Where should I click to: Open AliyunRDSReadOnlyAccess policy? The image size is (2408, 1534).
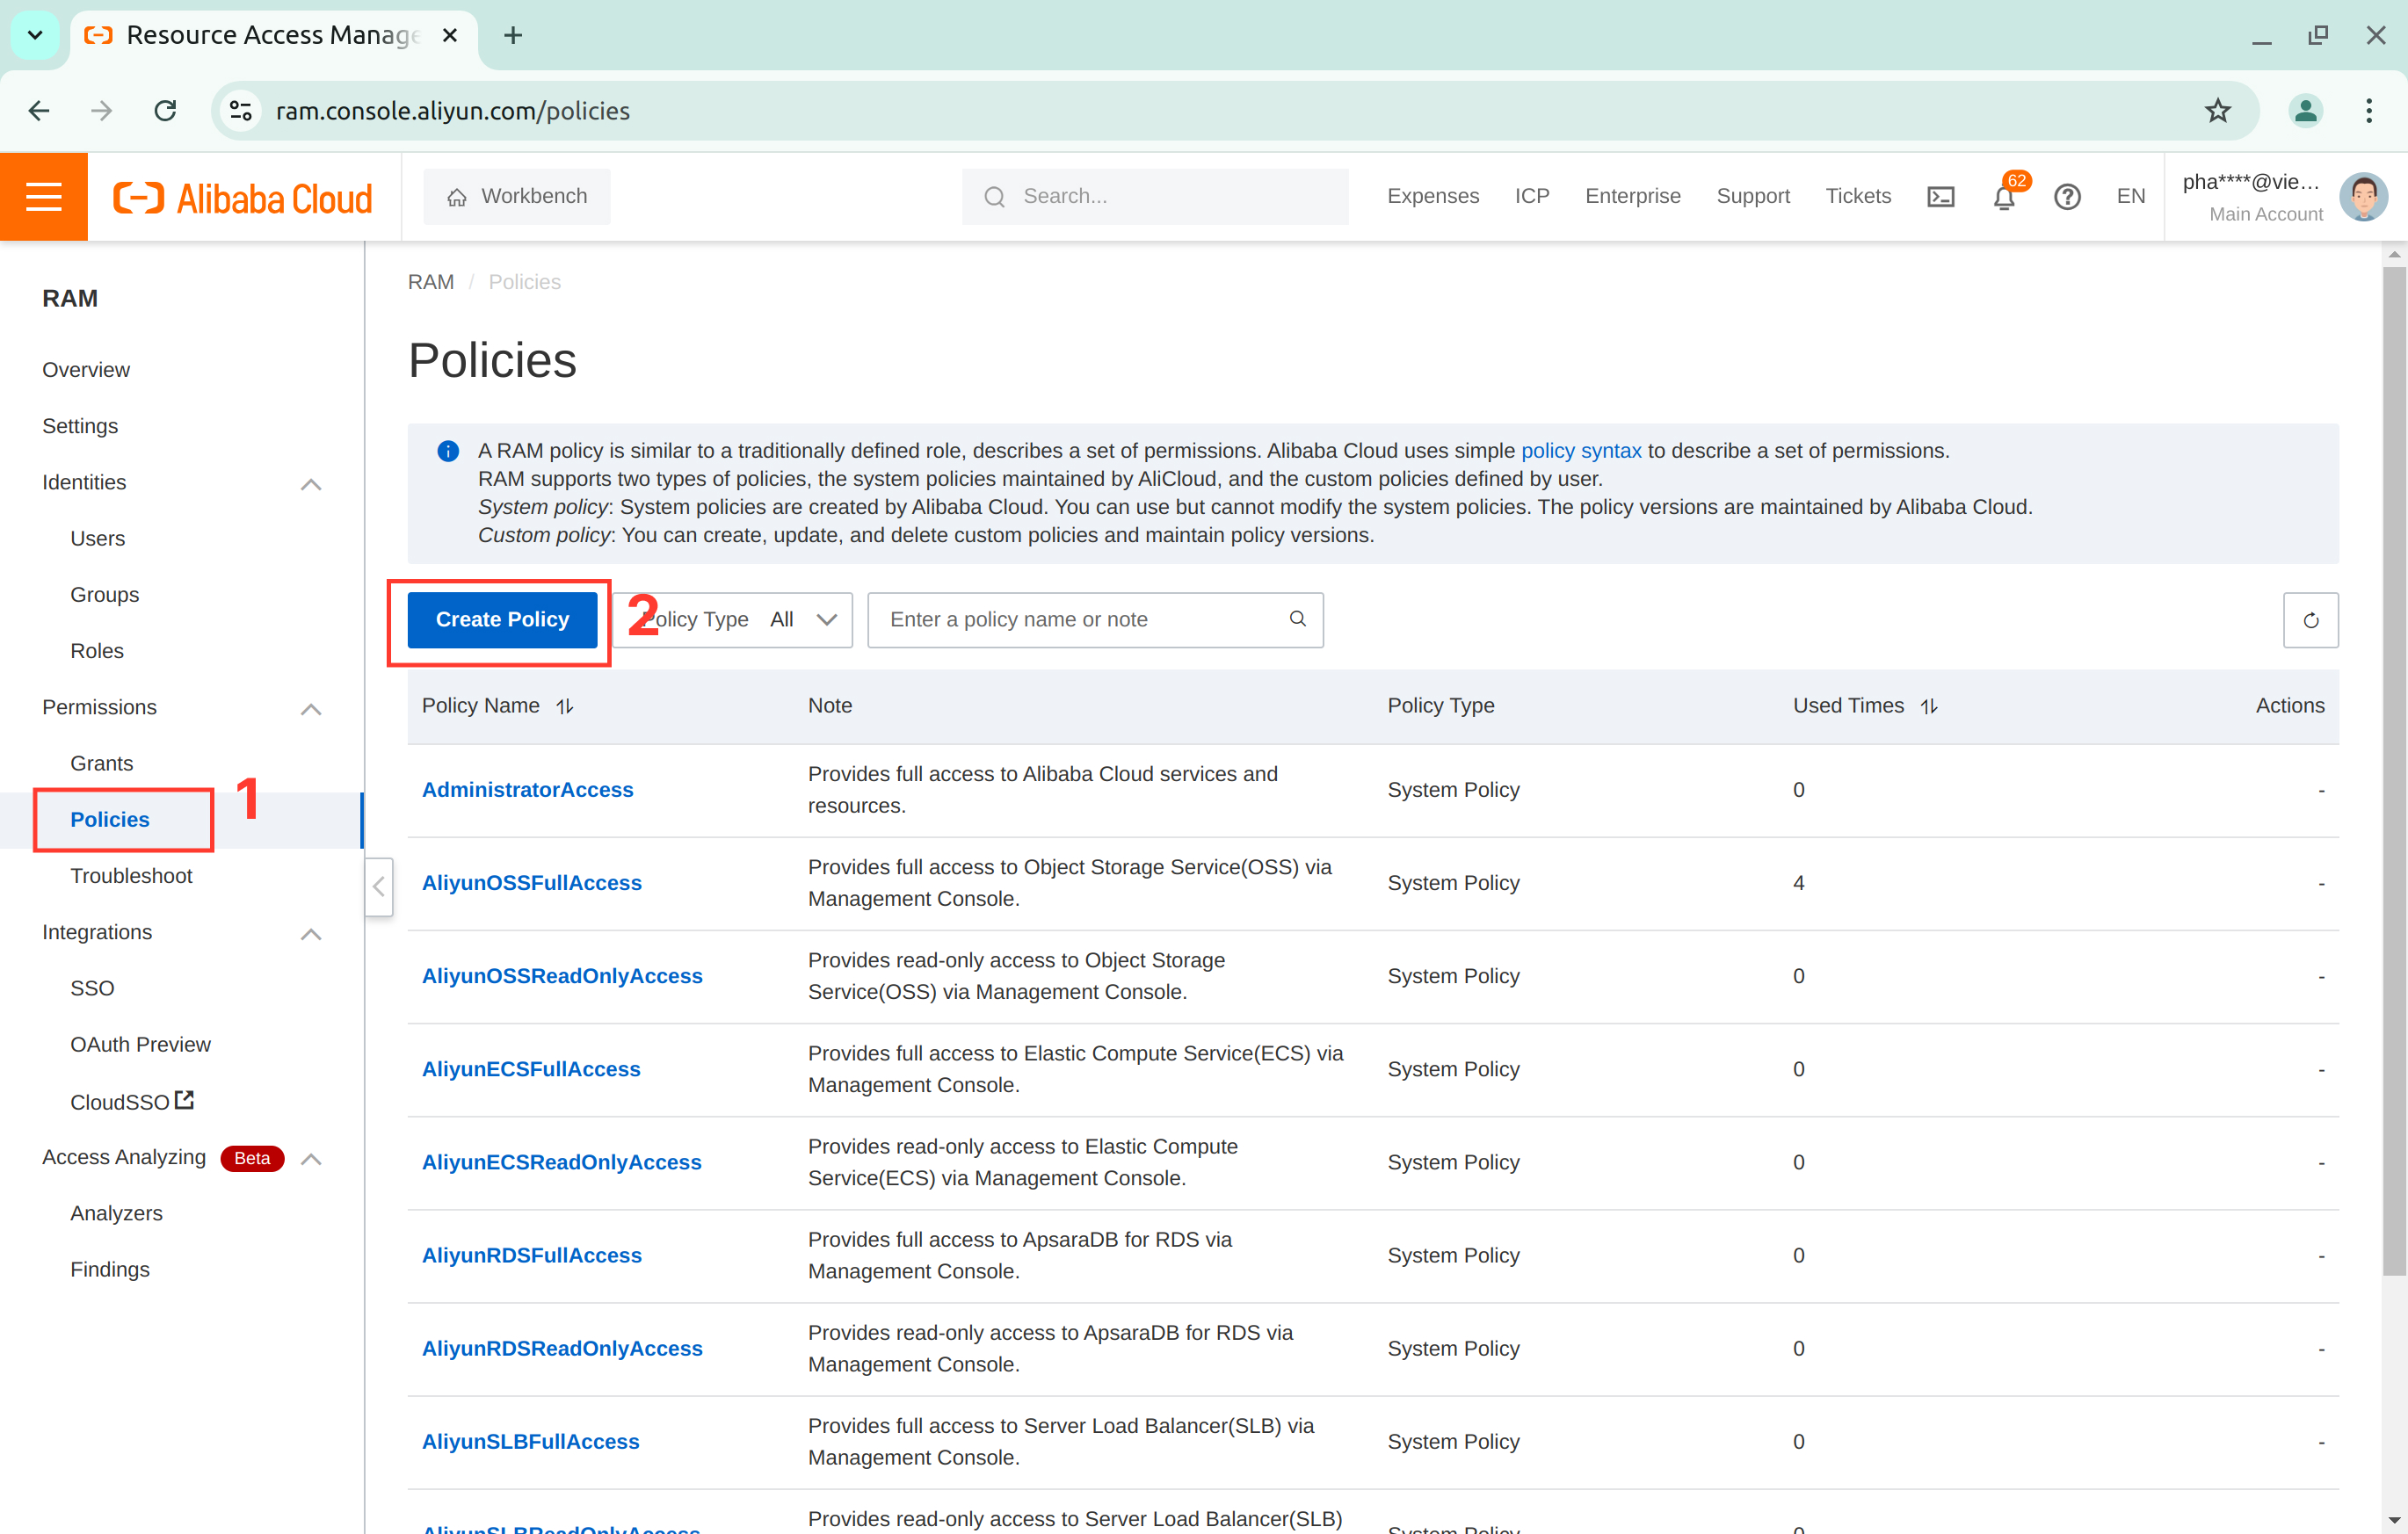[562, 1348]
